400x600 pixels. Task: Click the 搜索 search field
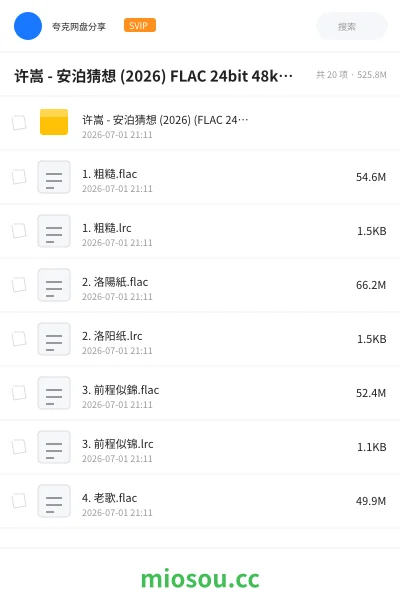[x=352, y=26]
